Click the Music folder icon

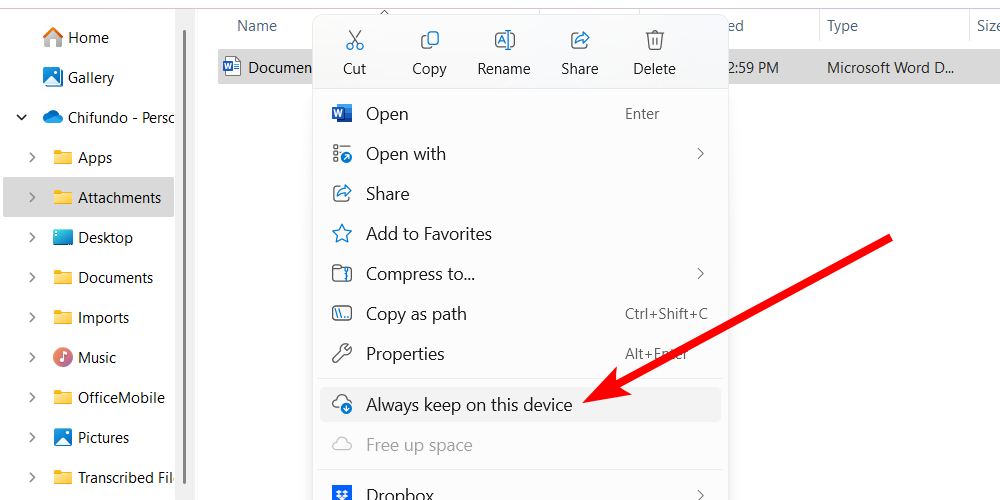pos(62,357)
